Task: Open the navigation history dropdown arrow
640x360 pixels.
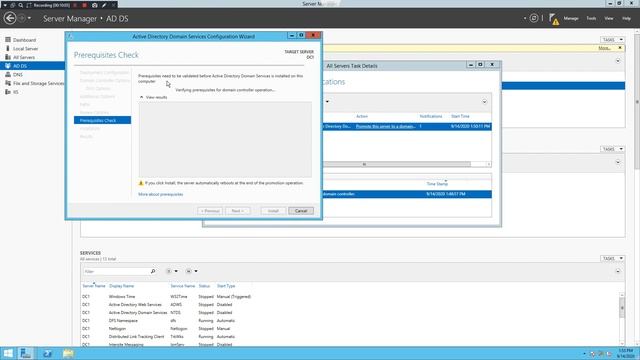Action: [x=29, y=18]
